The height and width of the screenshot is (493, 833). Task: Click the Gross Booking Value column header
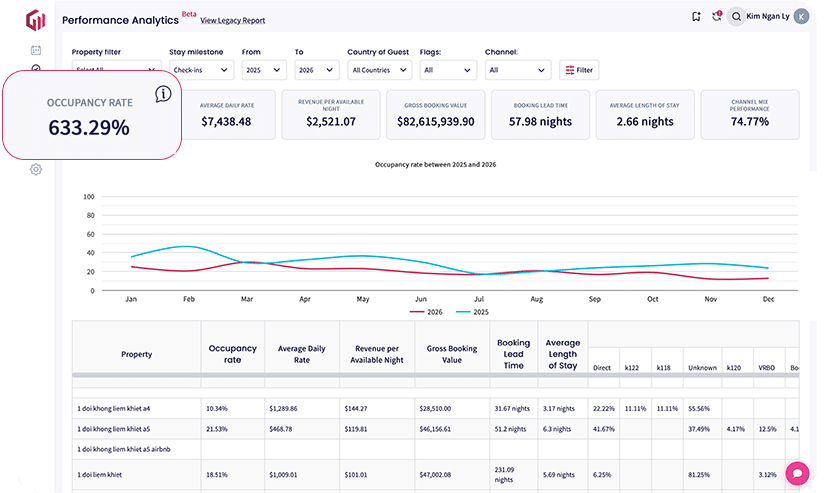[452, 354]
